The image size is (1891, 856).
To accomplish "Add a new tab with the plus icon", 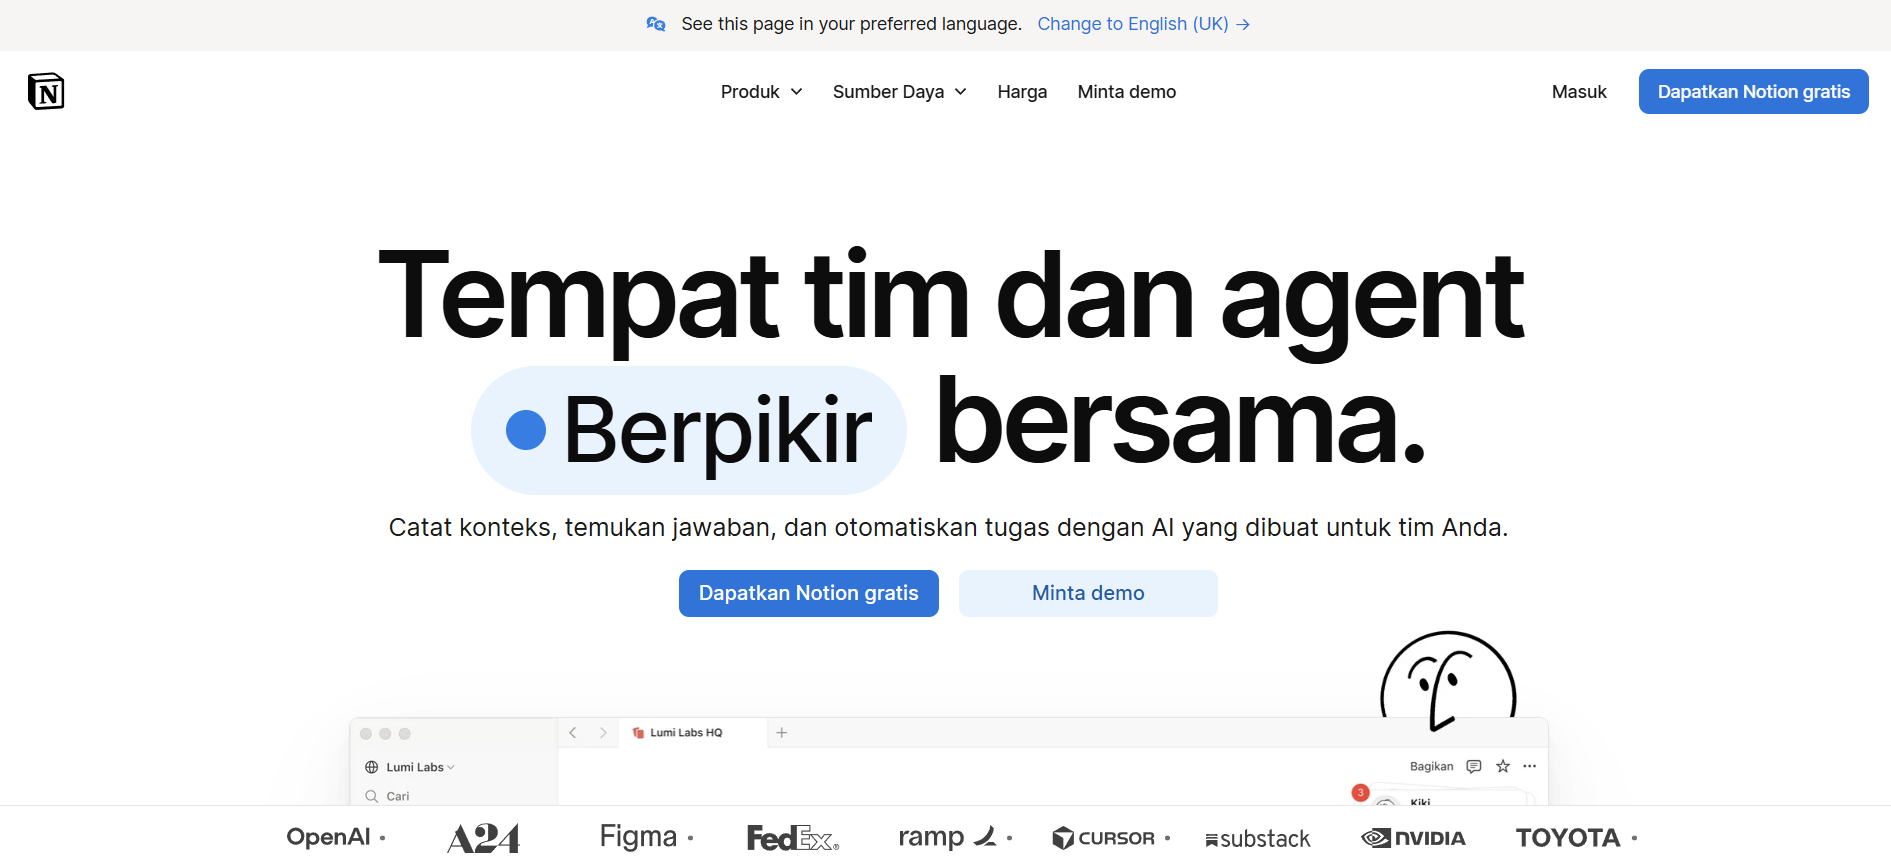I will click(x=782, y=733).
